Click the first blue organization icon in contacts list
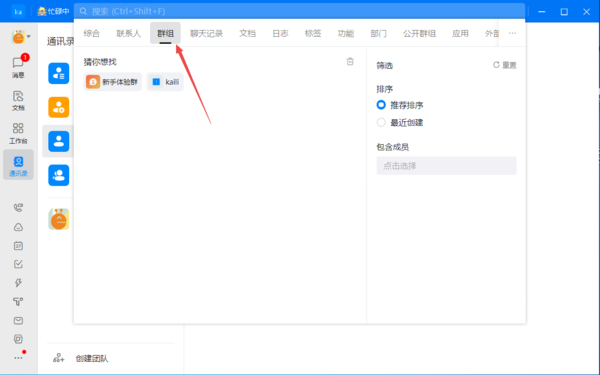This screenshot has height=375, width=600. (59, 73)
